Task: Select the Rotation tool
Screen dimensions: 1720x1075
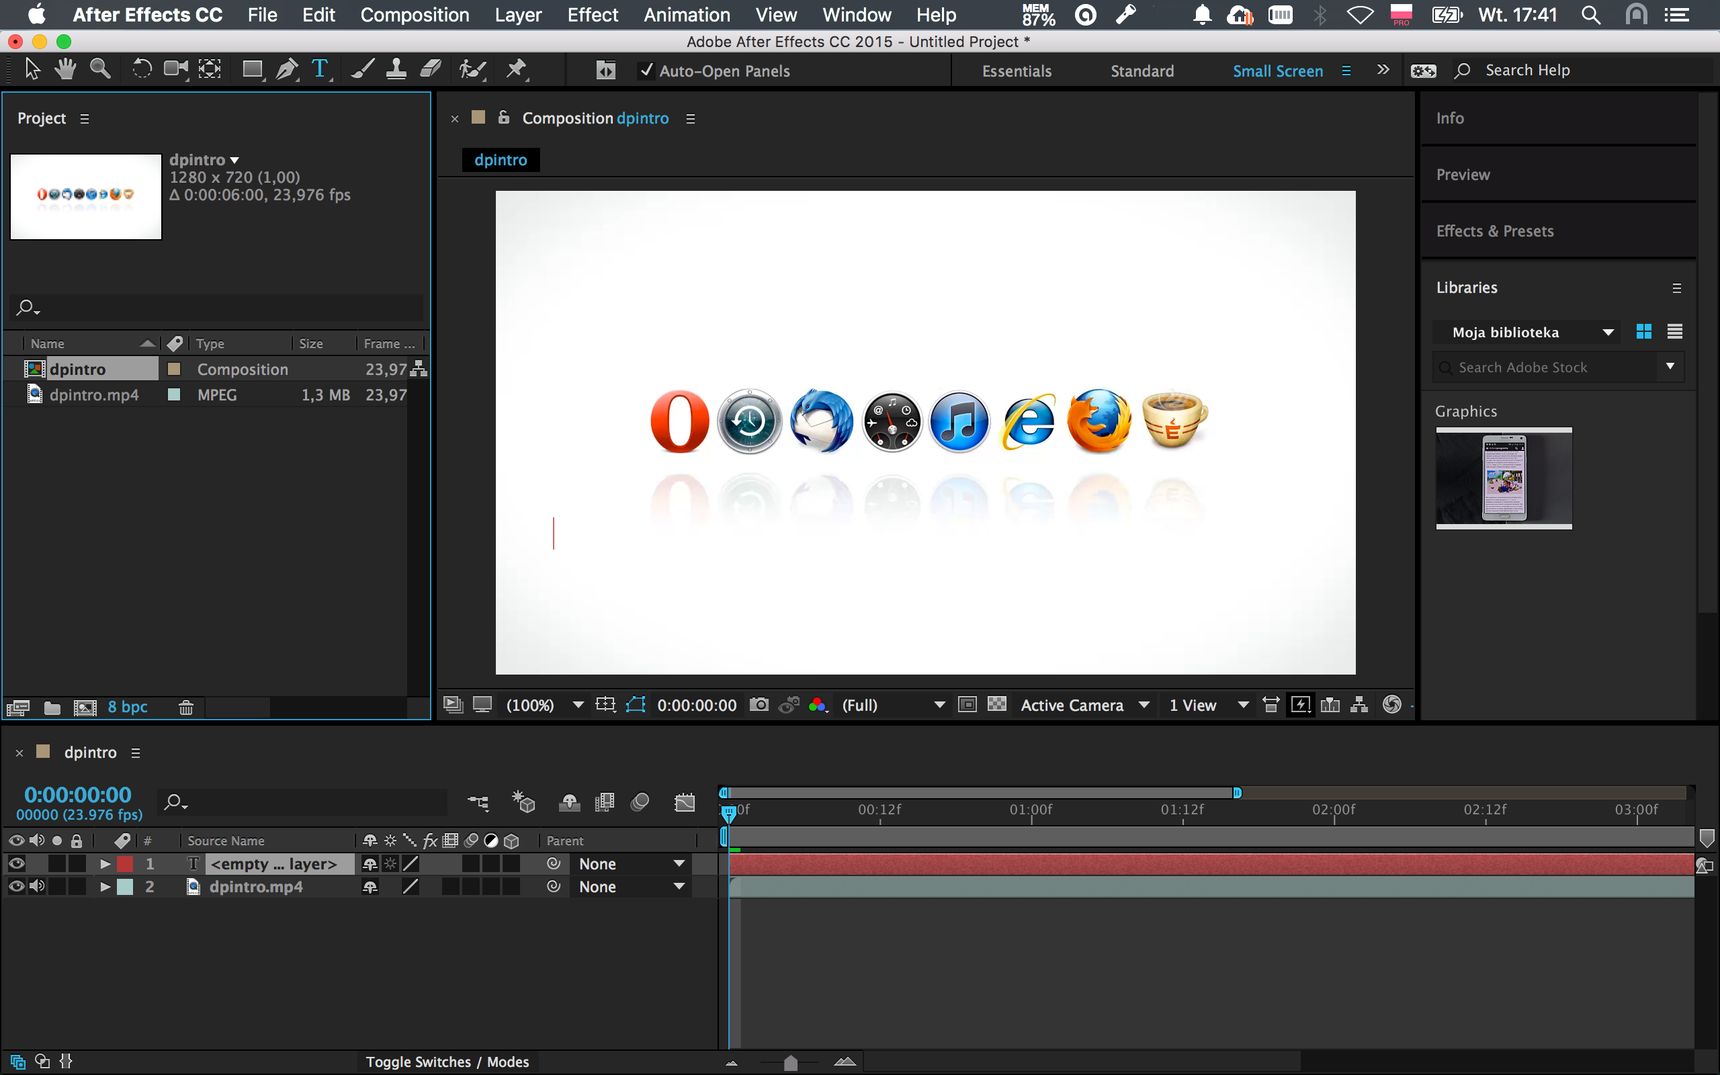Action: 142,69
